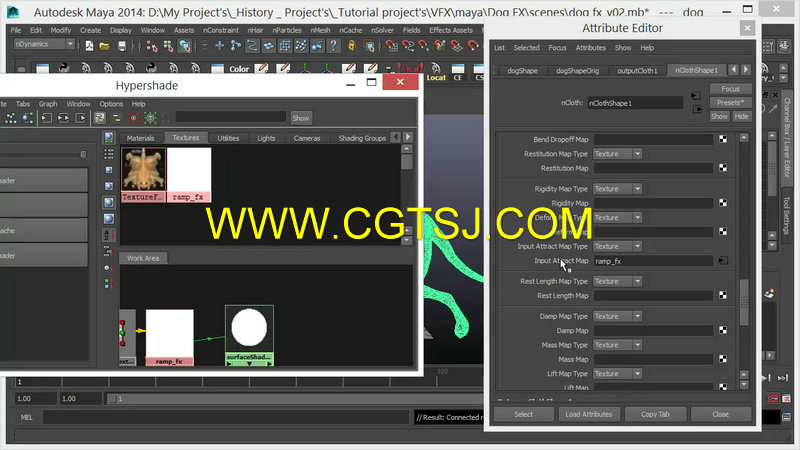Click the Save Scene disk icon
The height and width of the screenshot is (450, 800).
pos(121,46)
